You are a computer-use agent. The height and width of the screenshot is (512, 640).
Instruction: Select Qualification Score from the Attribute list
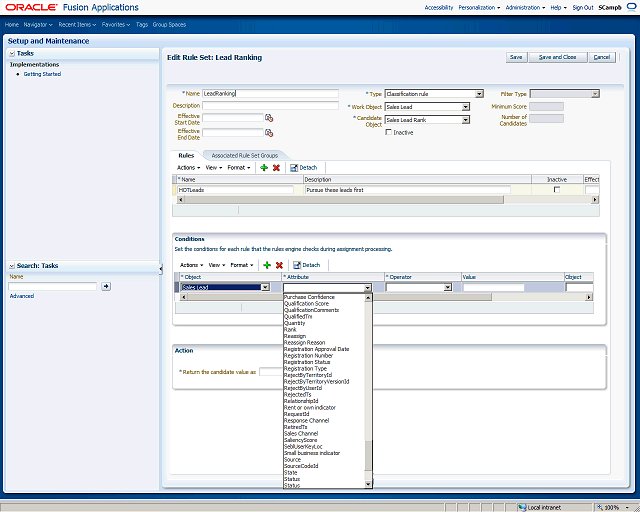click(x=307, y=304)
